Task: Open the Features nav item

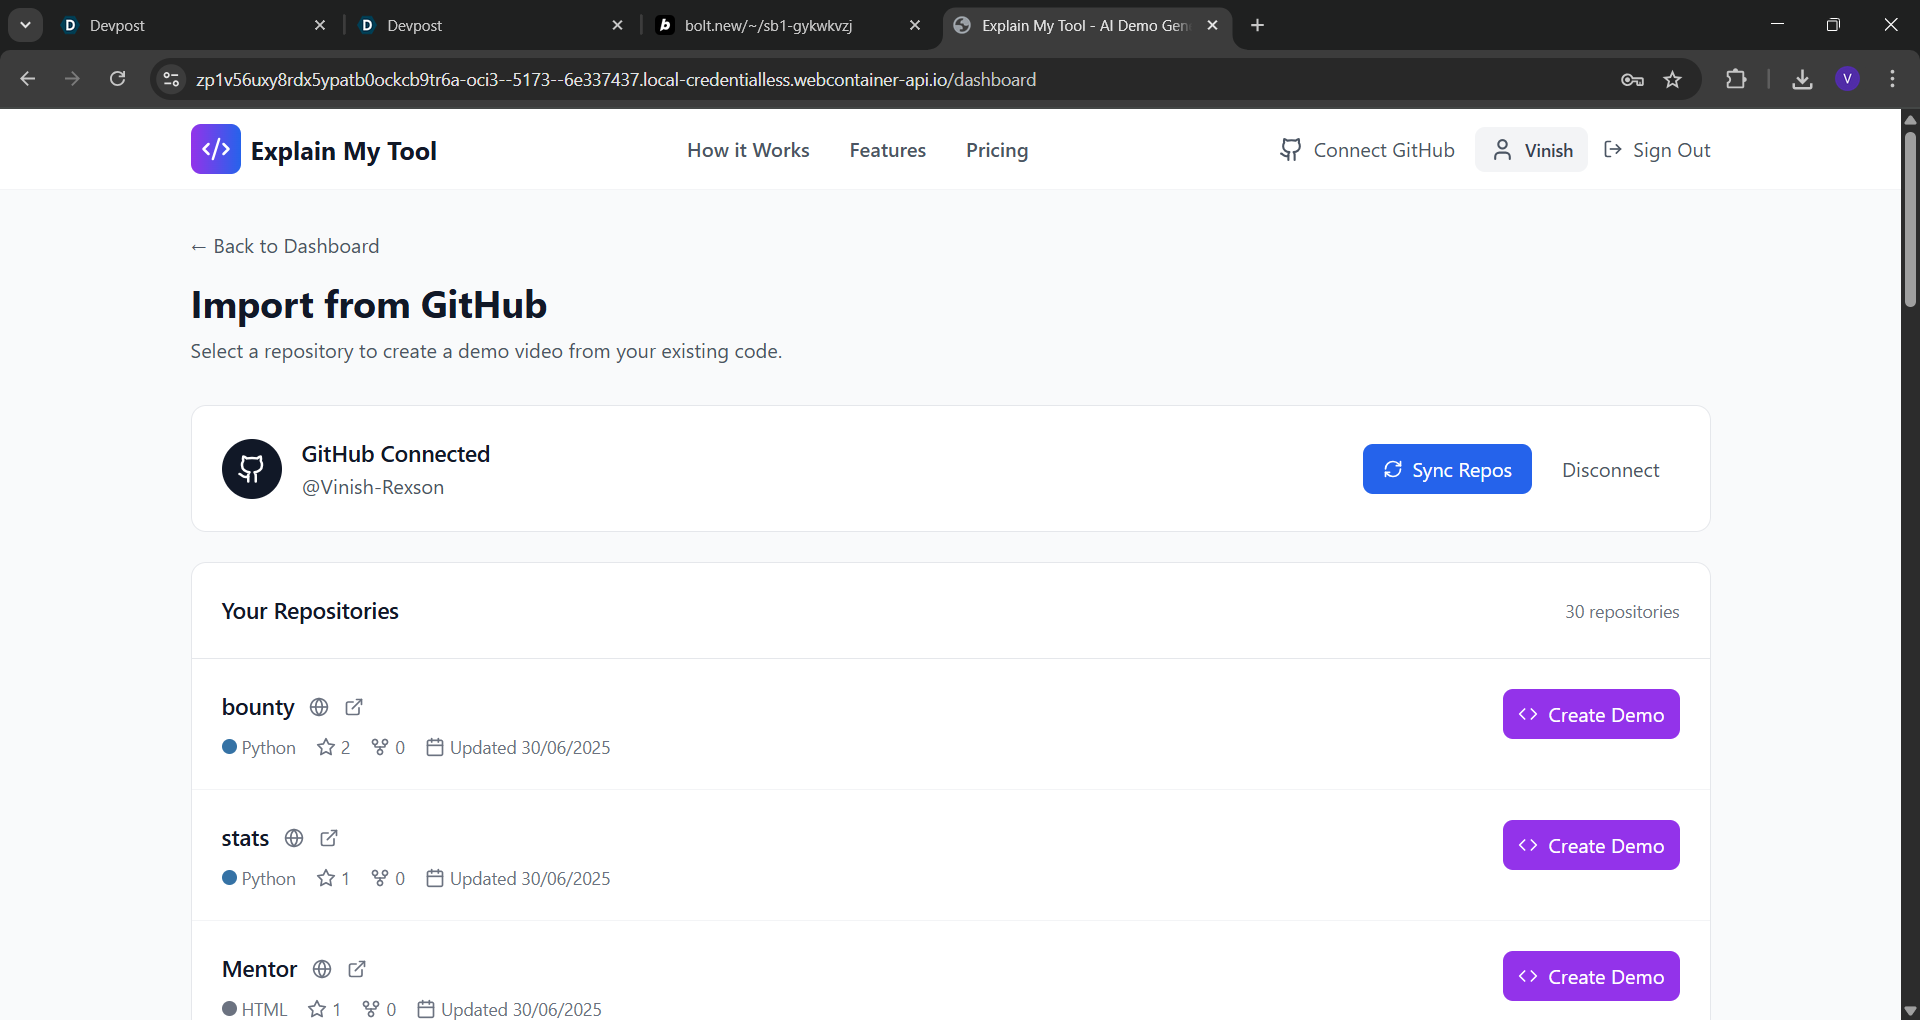Action: point(888,150)
